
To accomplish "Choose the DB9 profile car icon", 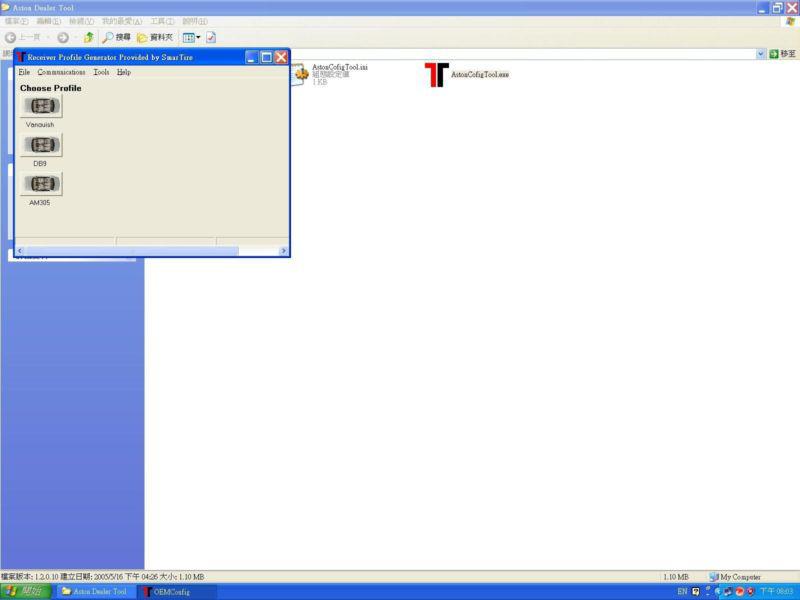I will 41,145.
